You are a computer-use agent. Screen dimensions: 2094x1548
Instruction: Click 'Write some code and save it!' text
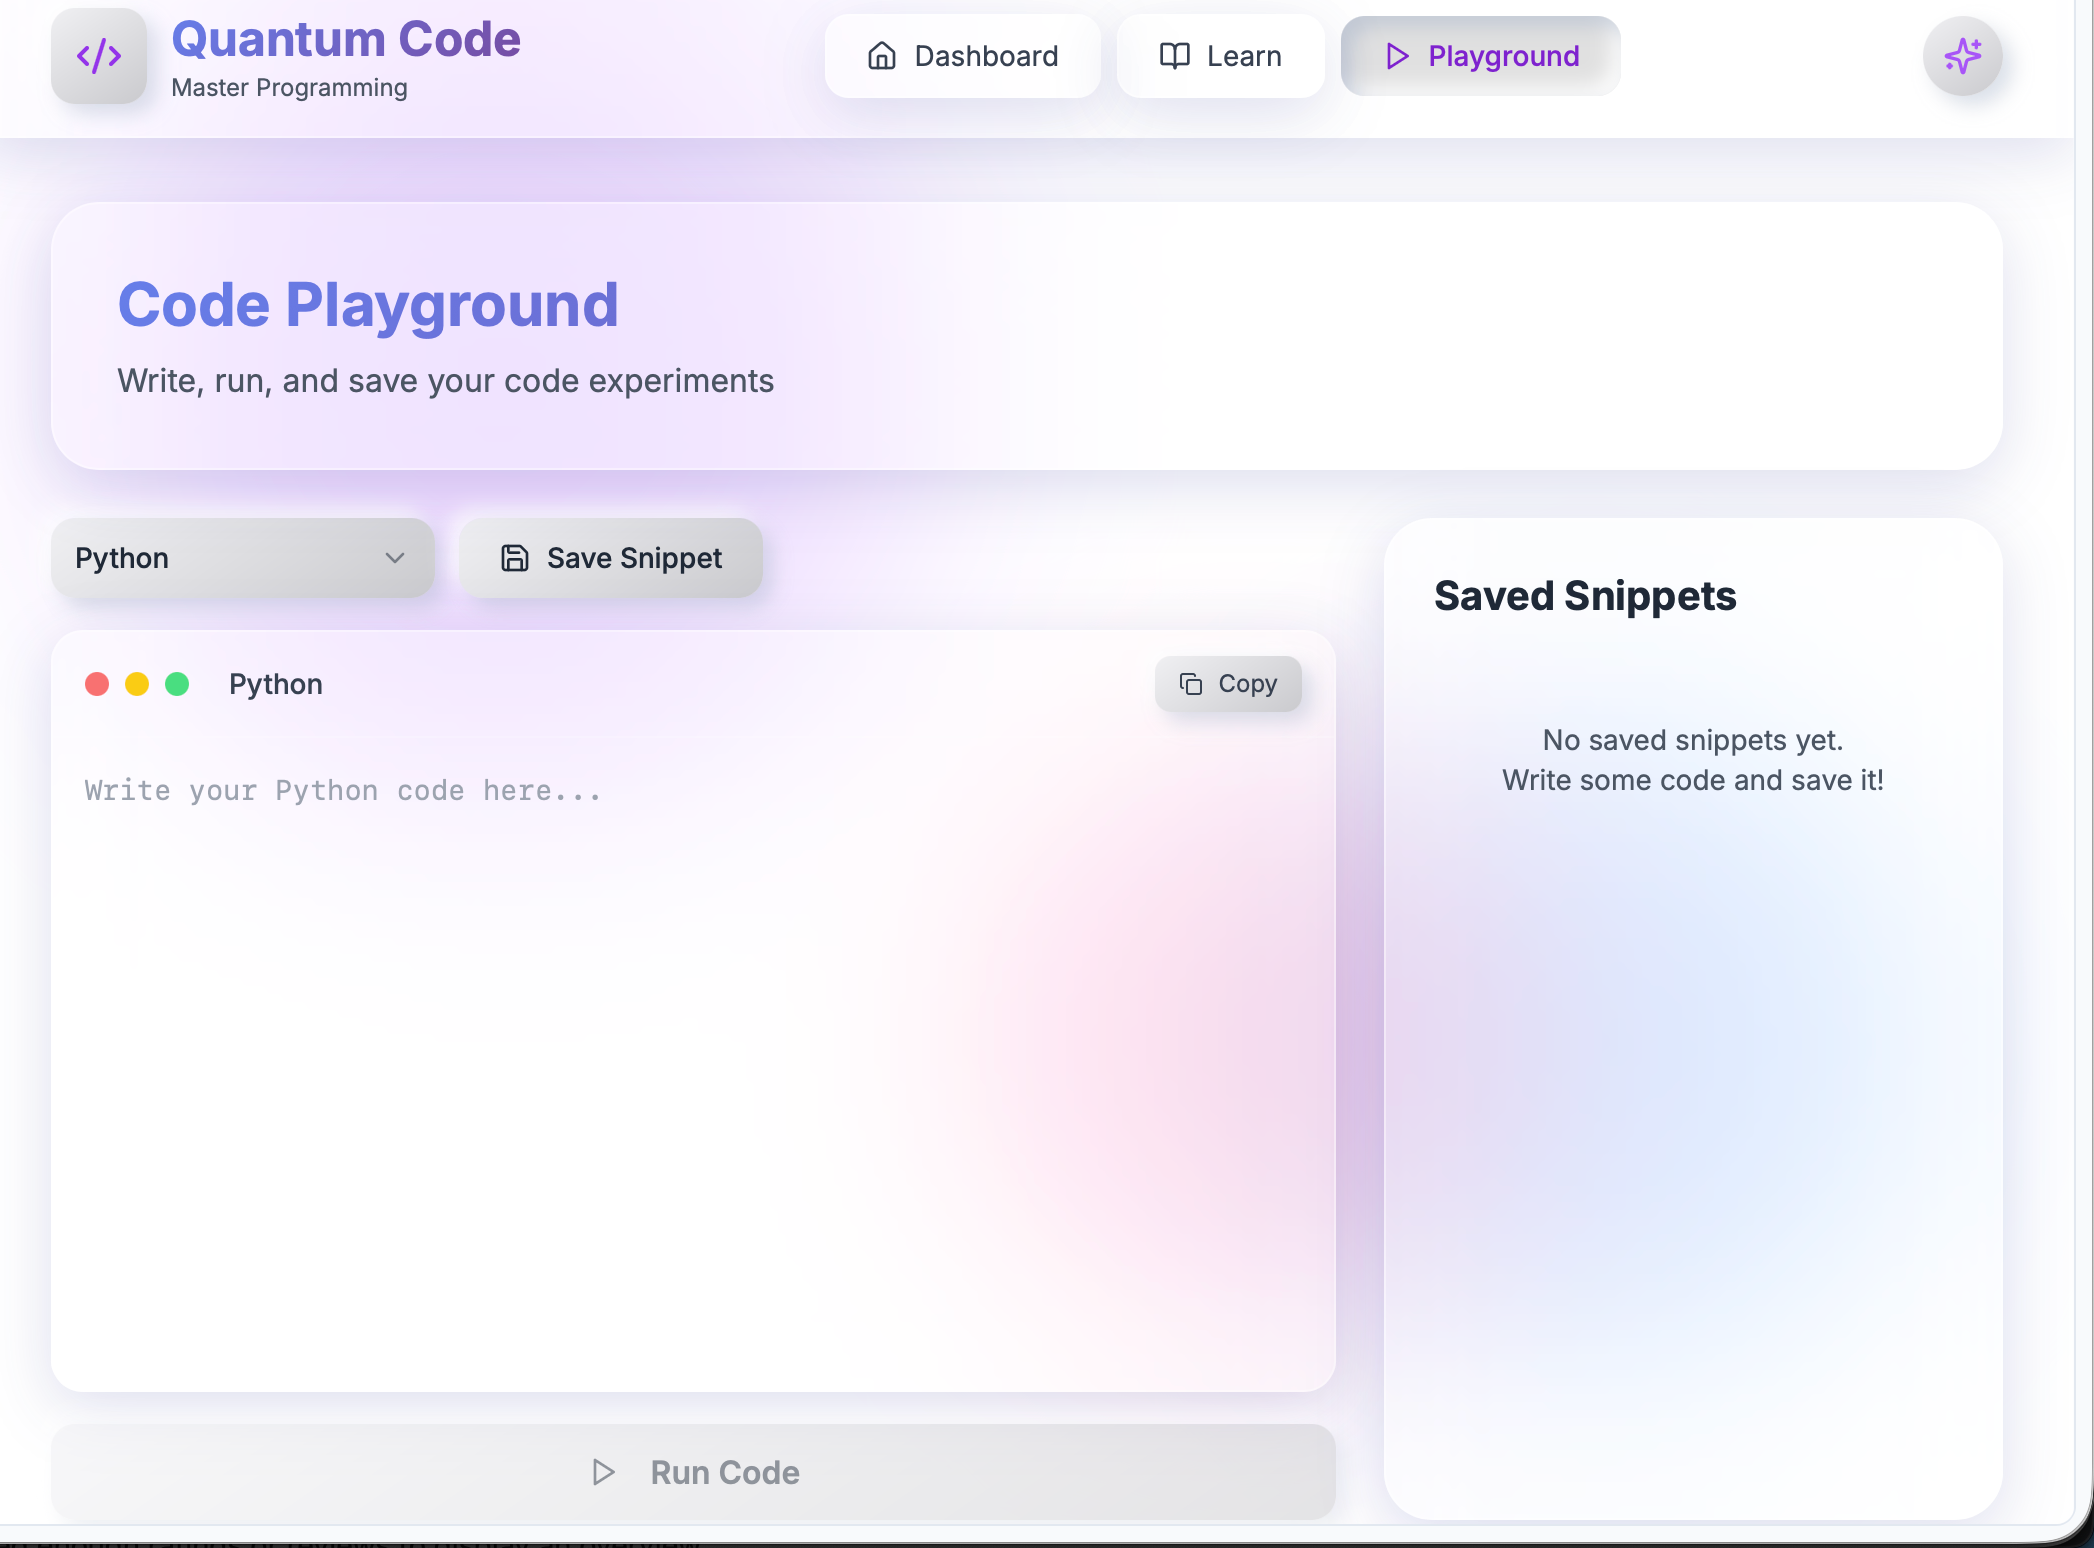tap(1693, 780)
